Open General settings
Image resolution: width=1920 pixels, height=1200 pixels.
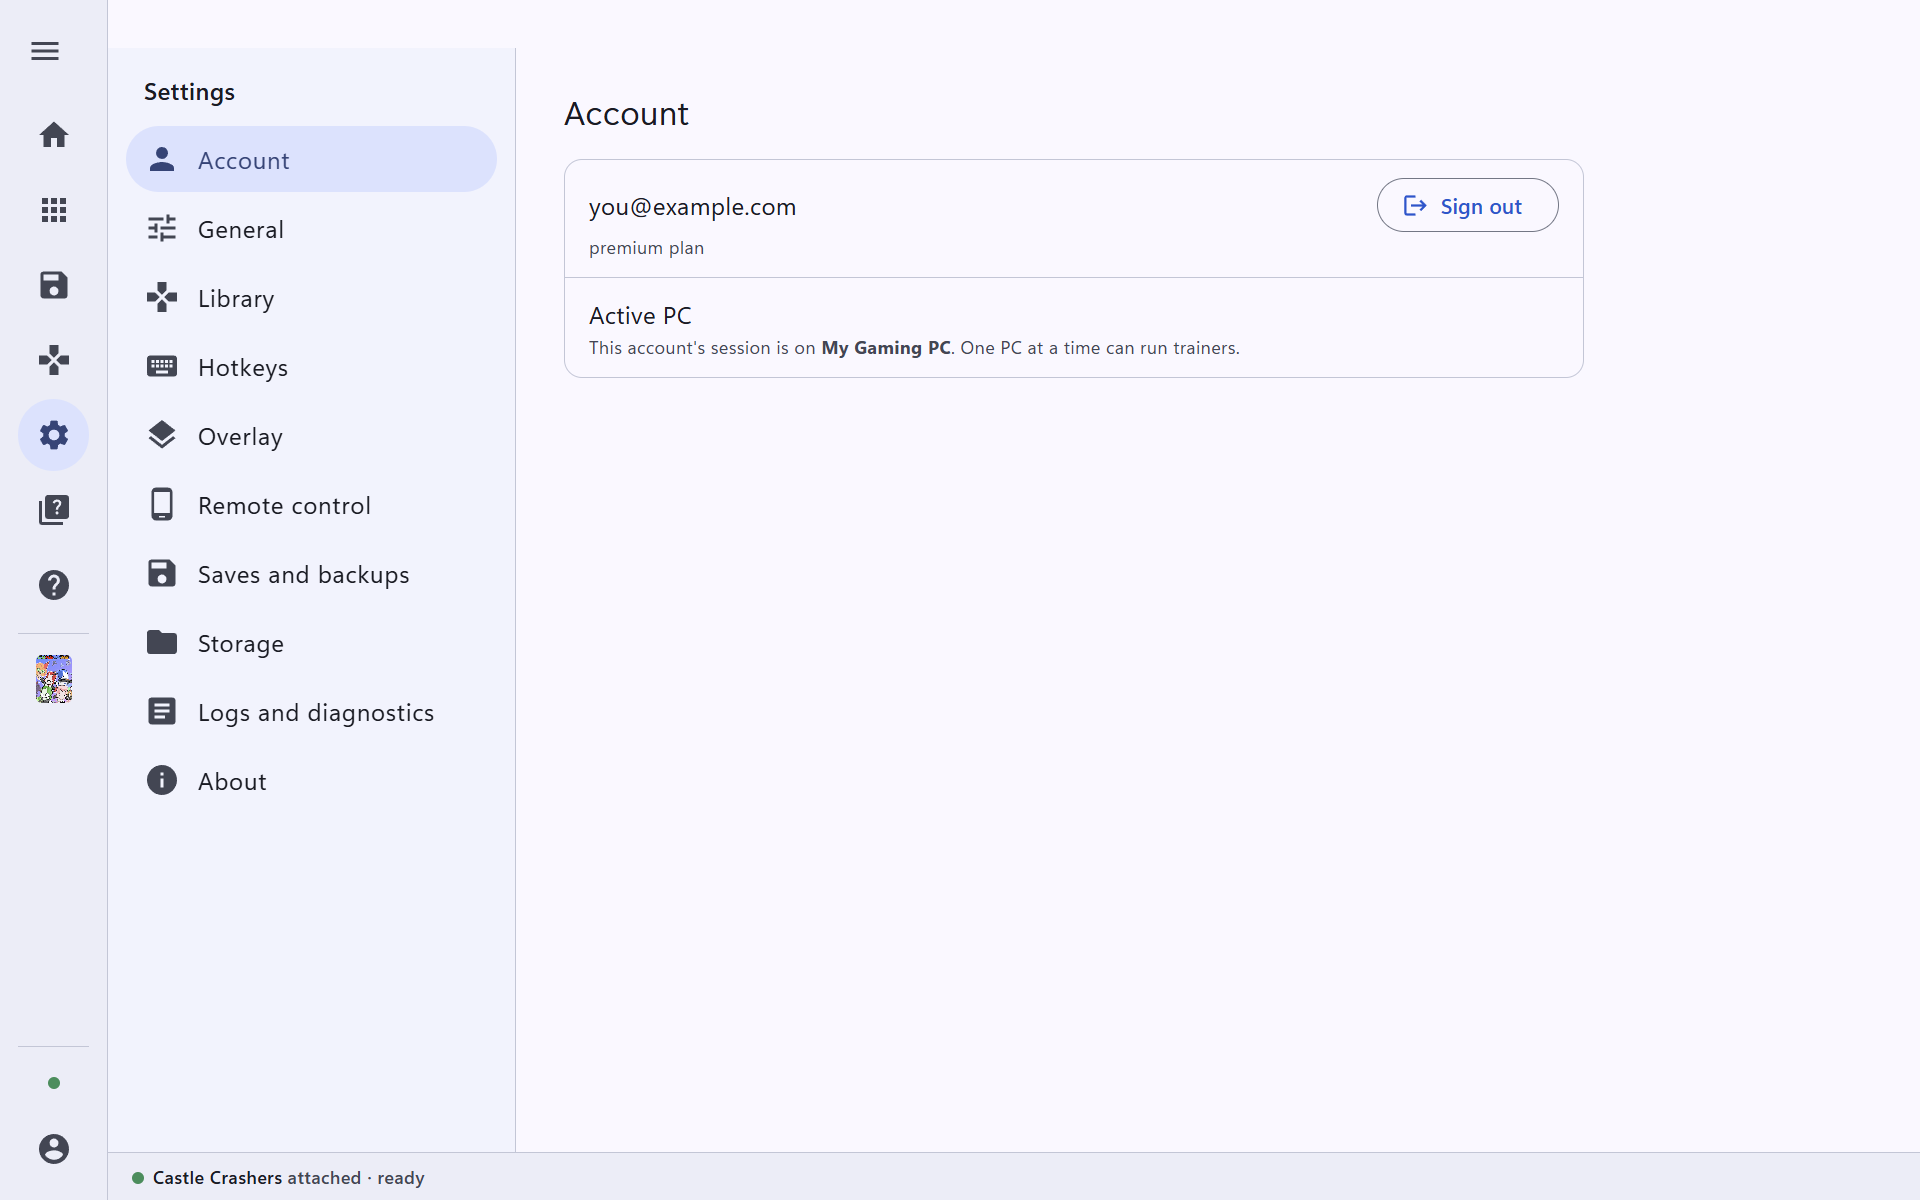(x=311, y=229)
